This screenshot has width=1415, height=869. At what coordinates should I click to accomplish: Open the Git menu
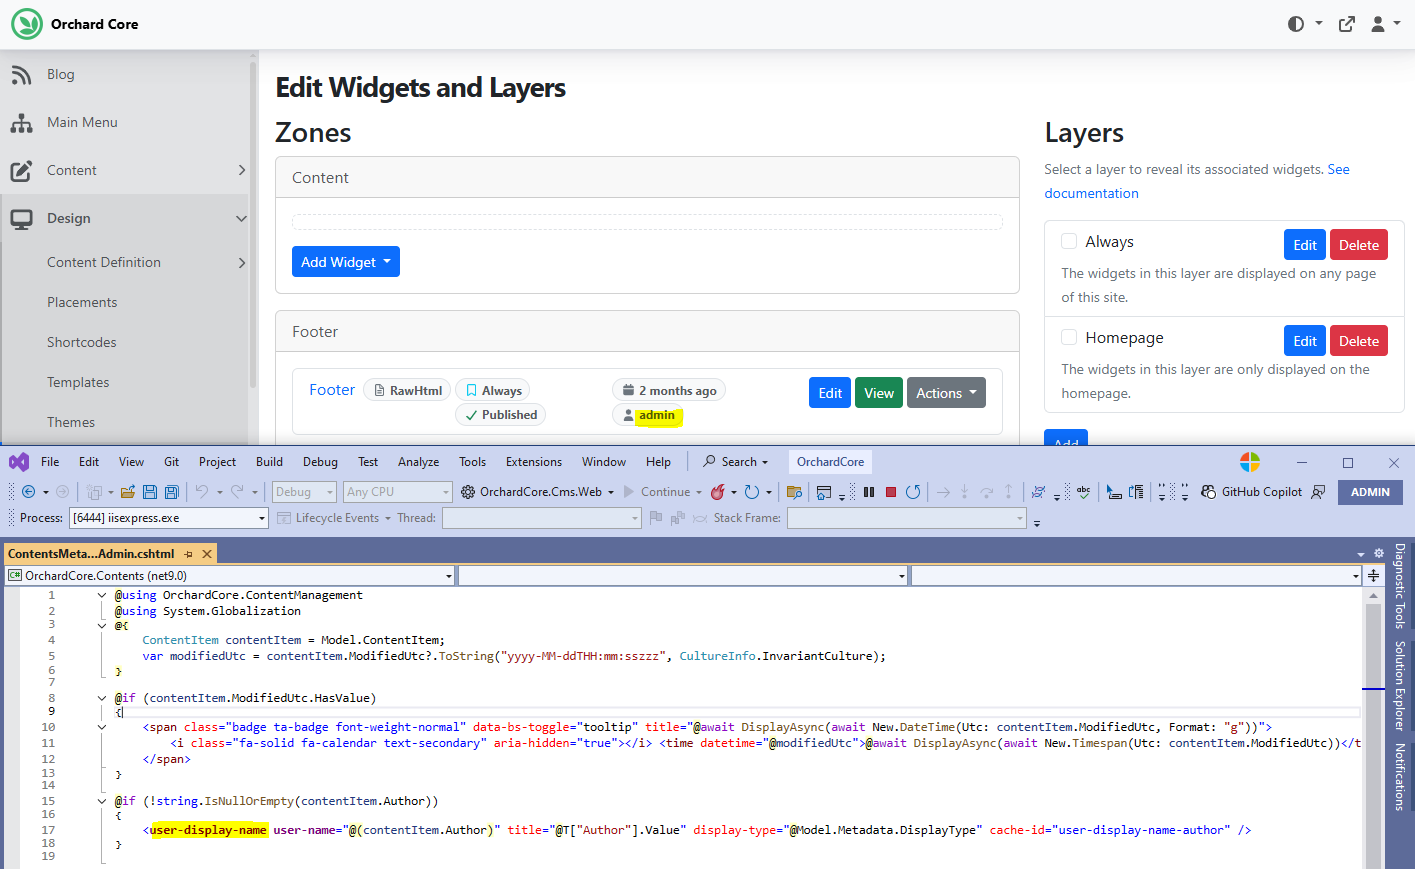pos(172,462)
